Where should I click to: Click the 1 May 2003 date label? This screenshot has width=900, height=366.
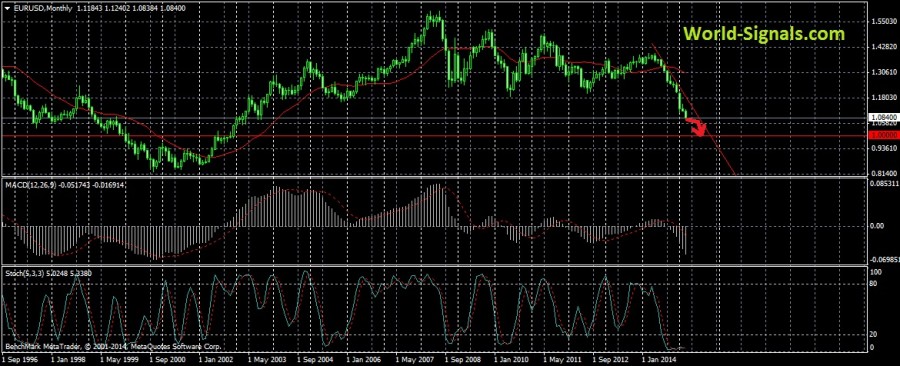[x=265, y=359]
